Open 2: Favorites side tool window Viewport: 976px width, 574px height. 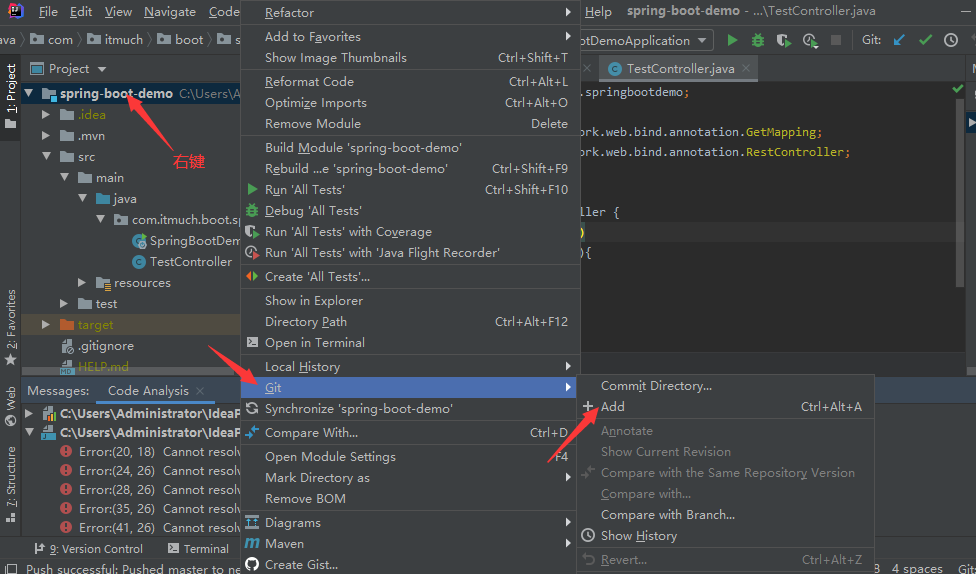pos(11,327)
